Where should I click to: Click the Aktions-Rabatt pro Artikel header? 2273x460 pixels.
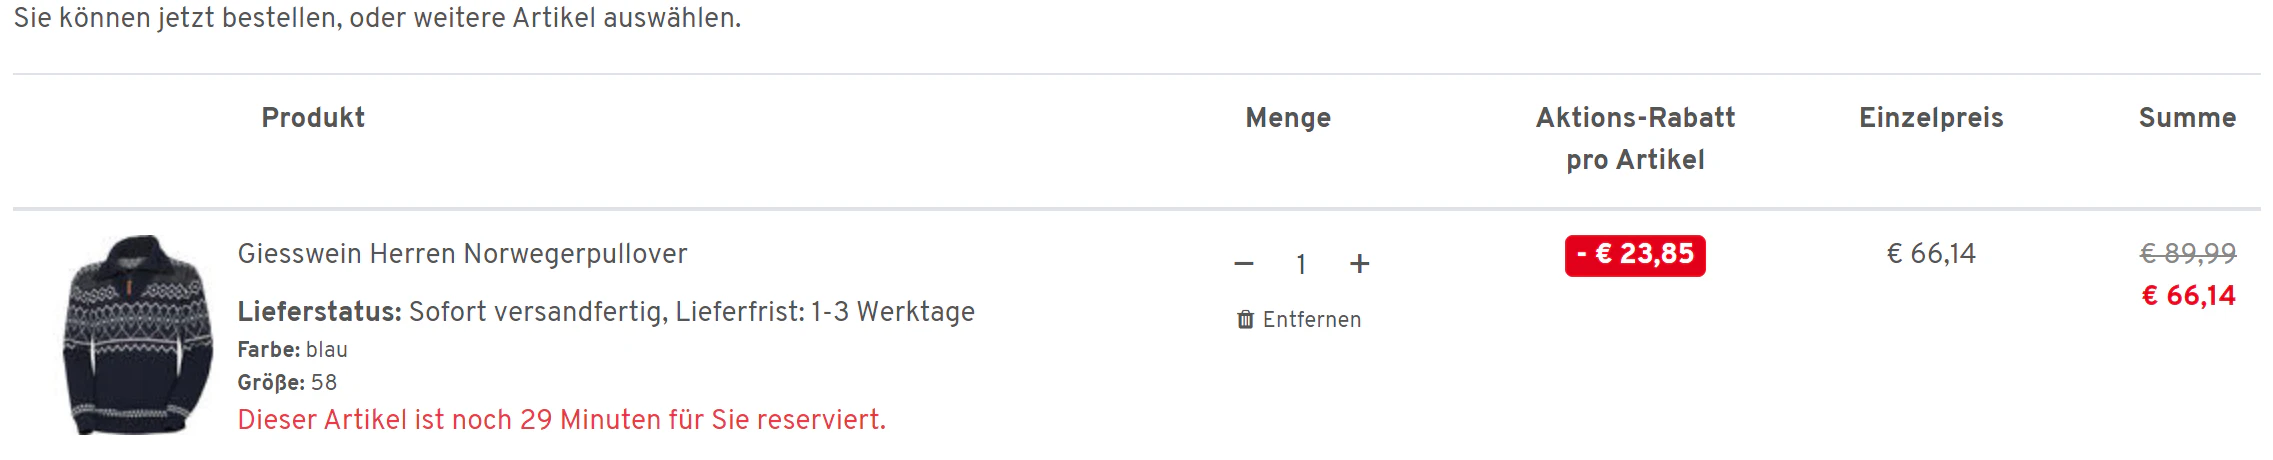[x=1635, y=138]
